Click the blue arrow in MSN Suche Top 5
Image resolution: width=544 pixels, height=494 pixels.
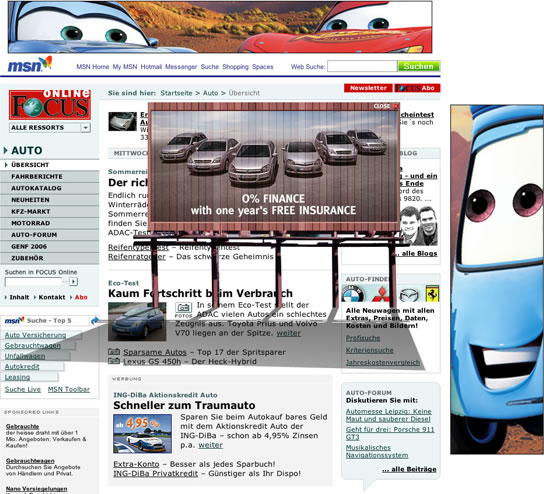[94, 321]
